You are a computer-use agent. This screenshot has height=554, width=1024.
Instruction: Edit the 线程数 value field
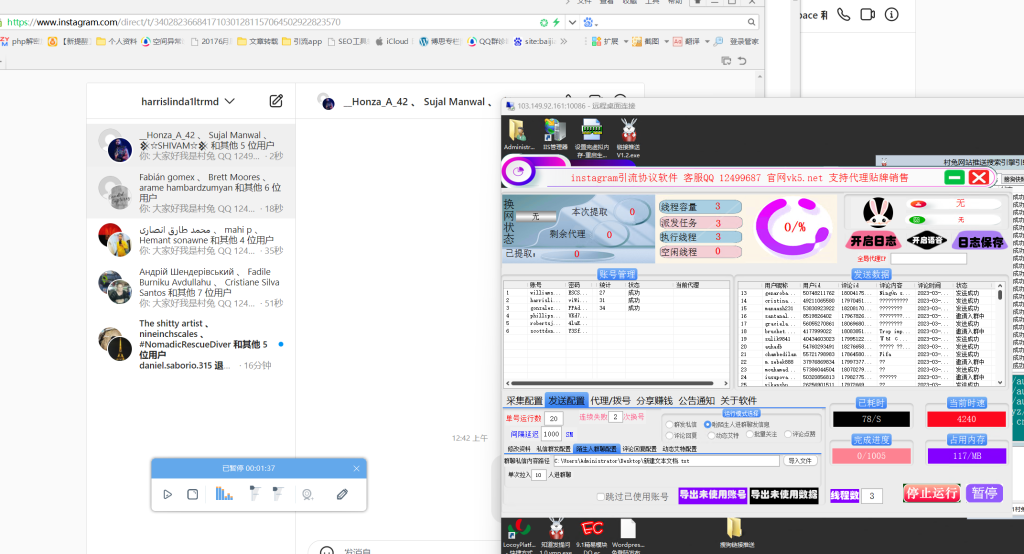coord(873,496)
